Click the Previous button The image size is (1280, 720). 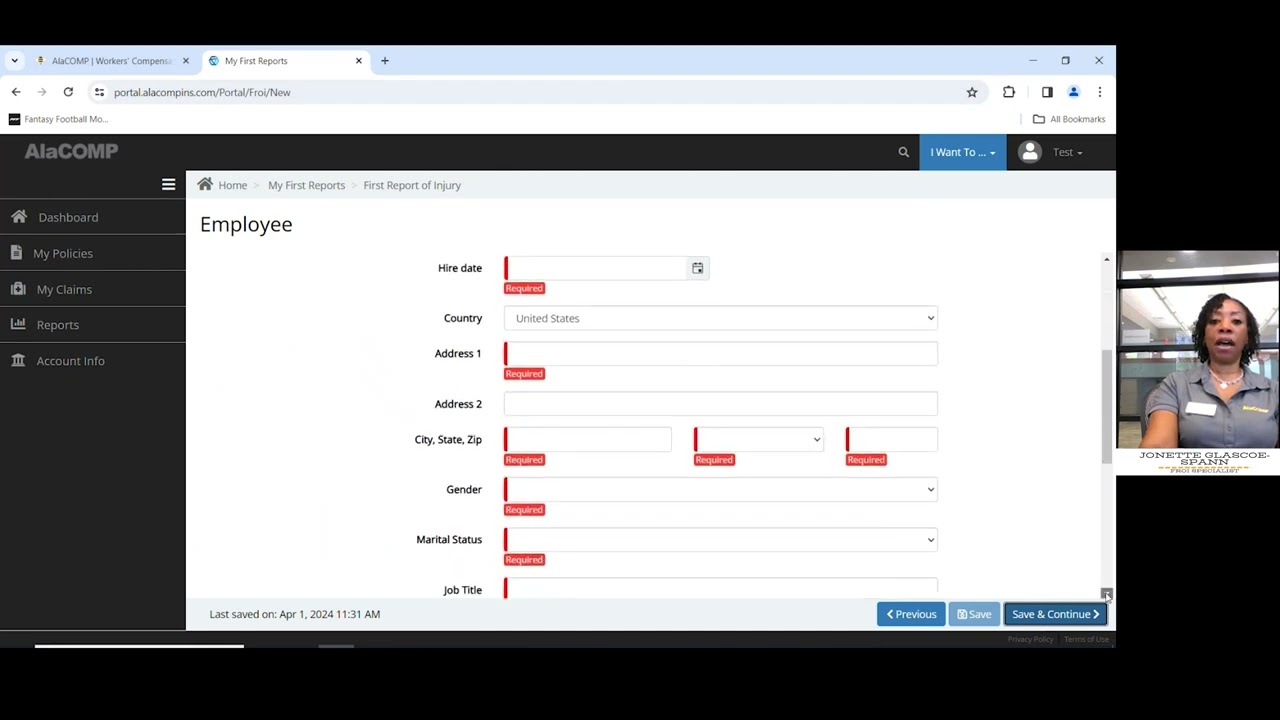pyautogui.click(x=911, y=614)
